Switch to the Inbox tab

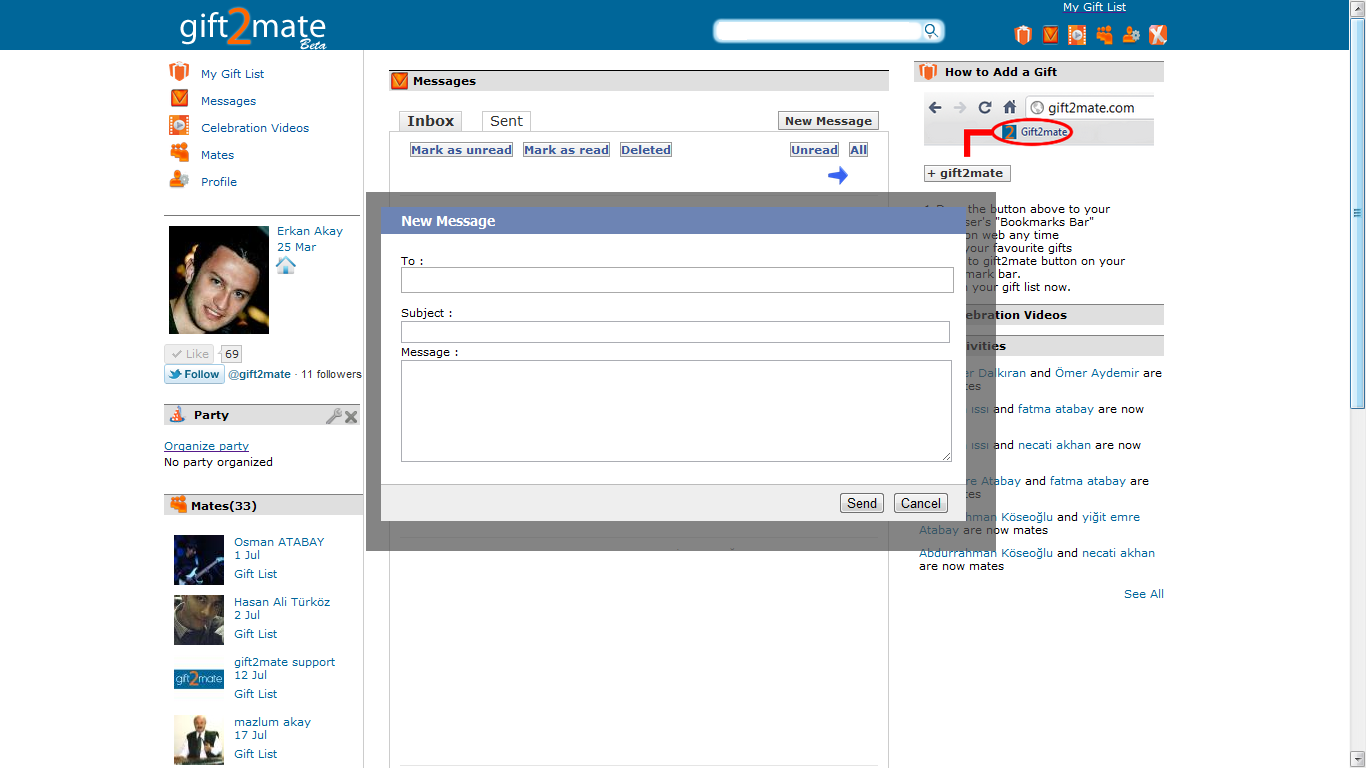click(x=431, y=121)
